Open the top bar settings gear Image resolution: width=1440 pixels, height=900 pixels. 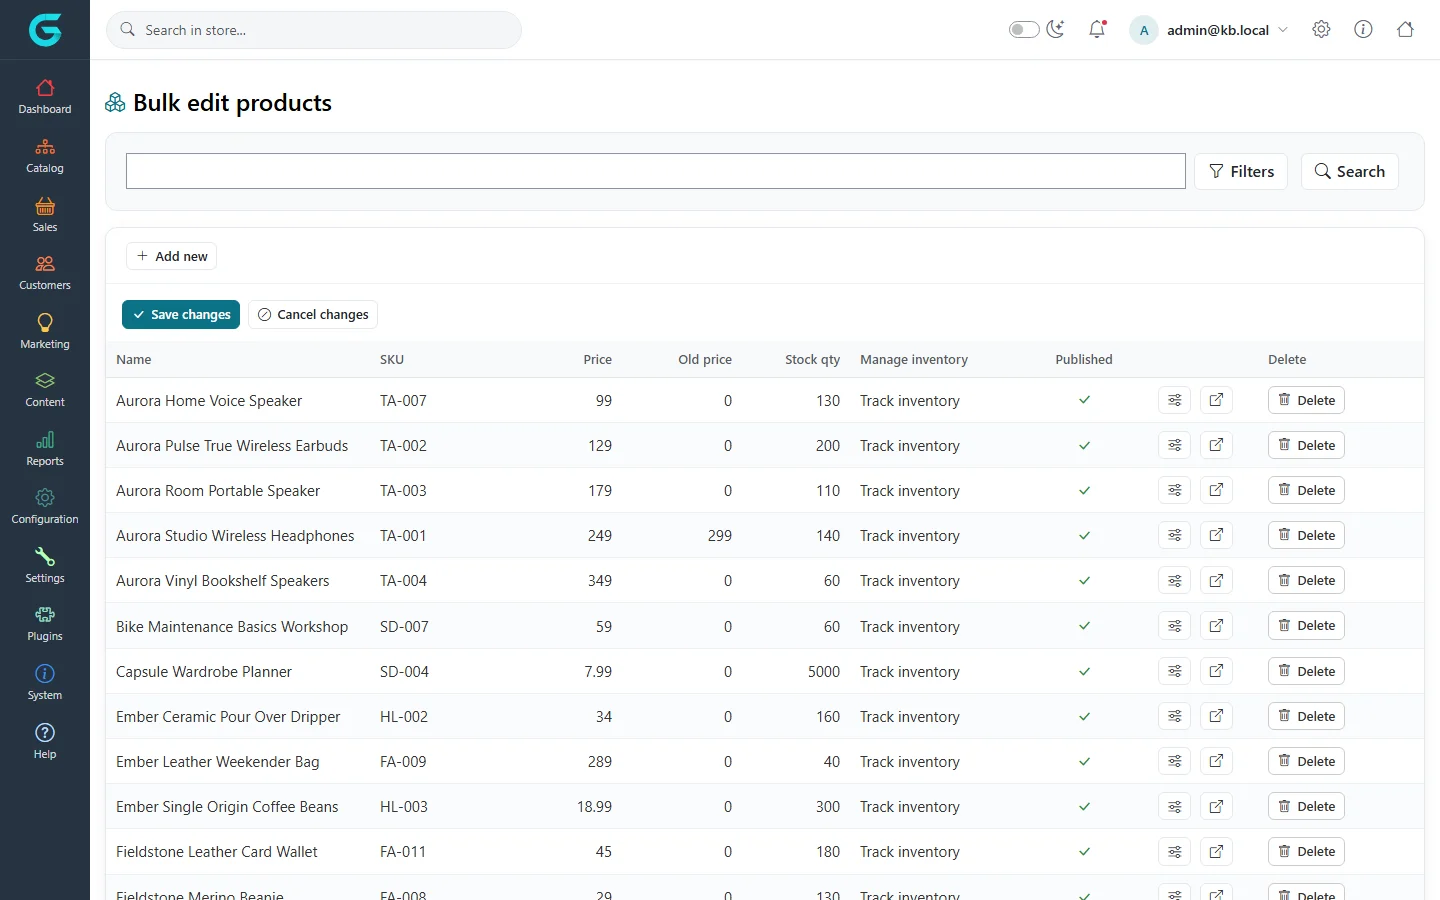coord(1321,30)
